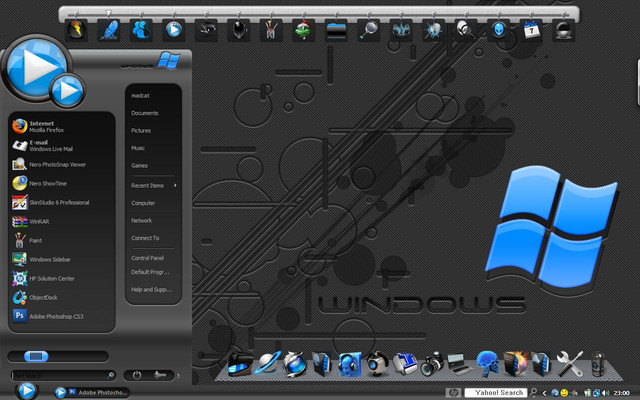Click the All Programs blue slider button

[x=36, y=356]
